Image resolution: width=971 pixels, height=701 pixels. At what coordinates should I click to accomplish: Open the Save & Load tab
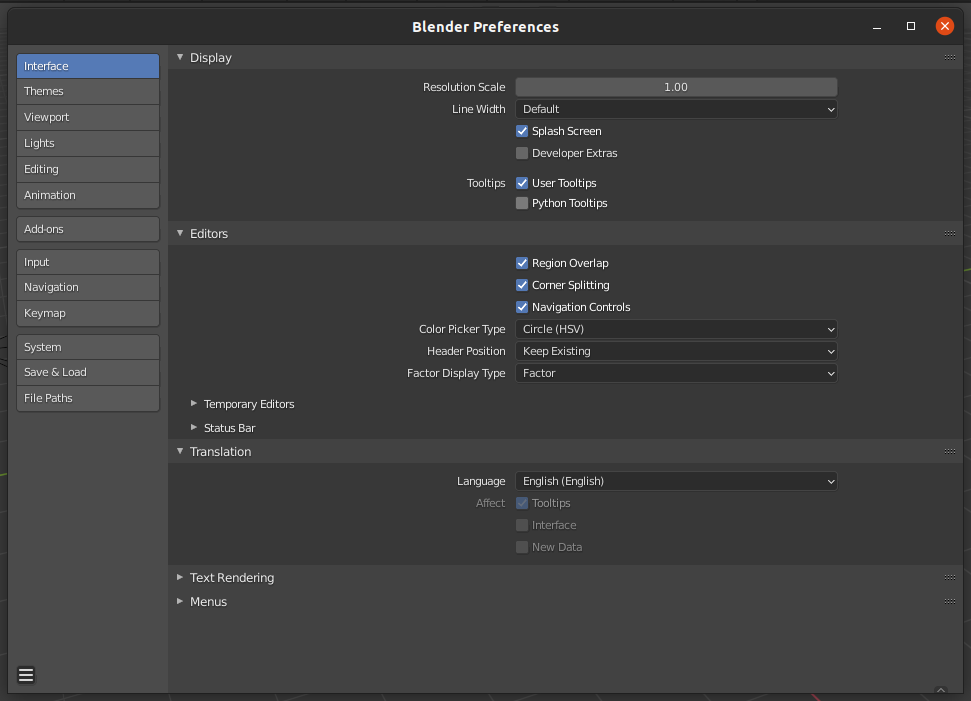(x=88, y=372)
